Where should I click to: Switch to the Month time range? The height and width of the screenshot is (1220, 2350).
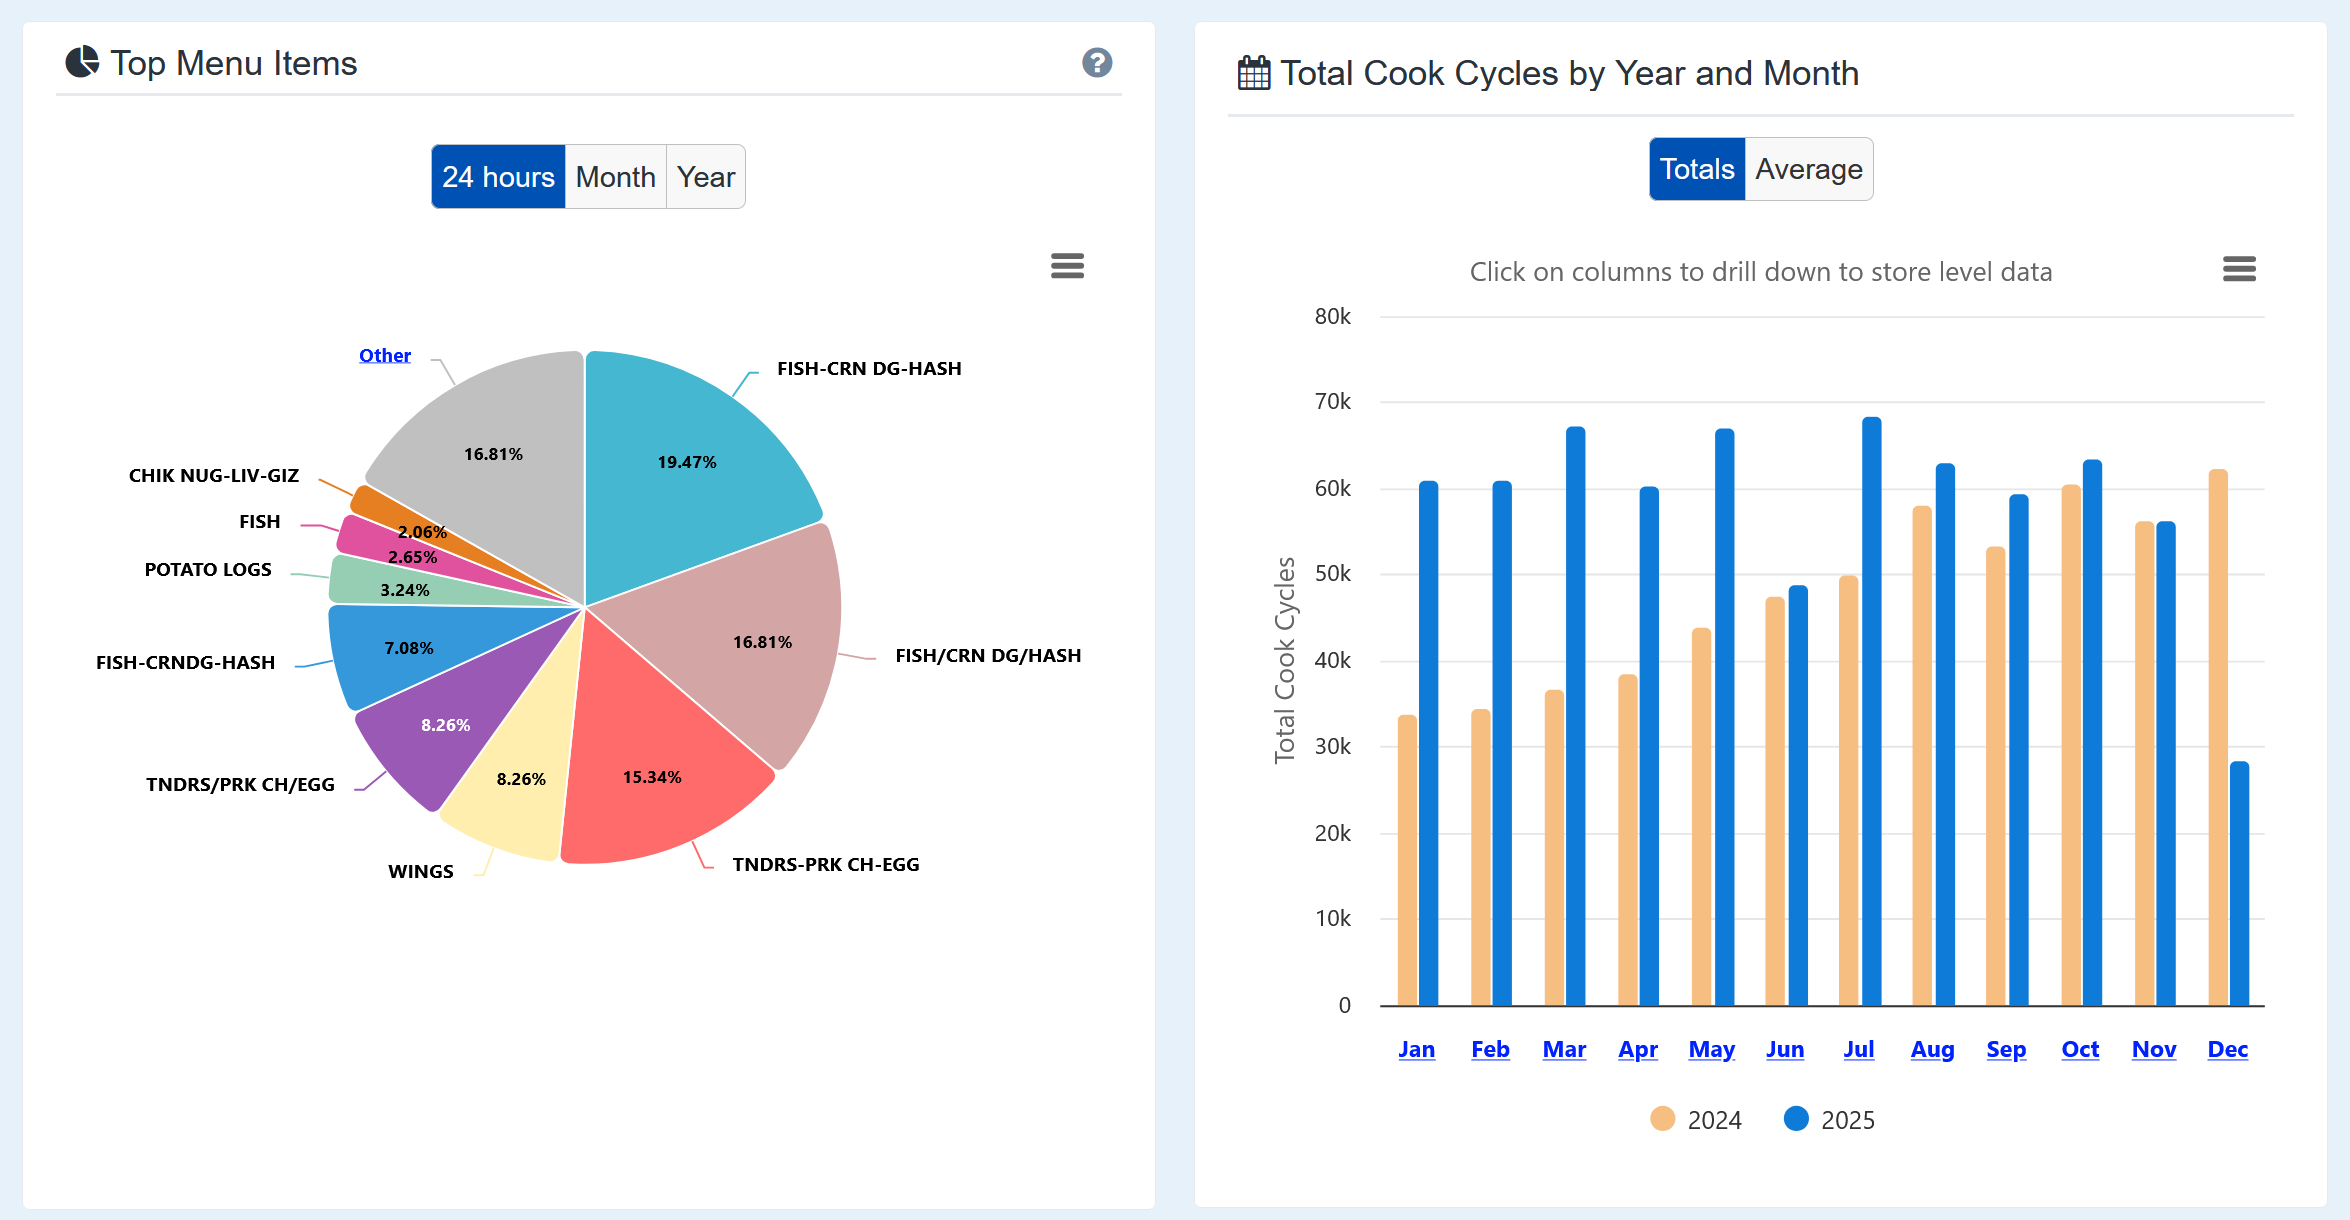coord(615,177)
